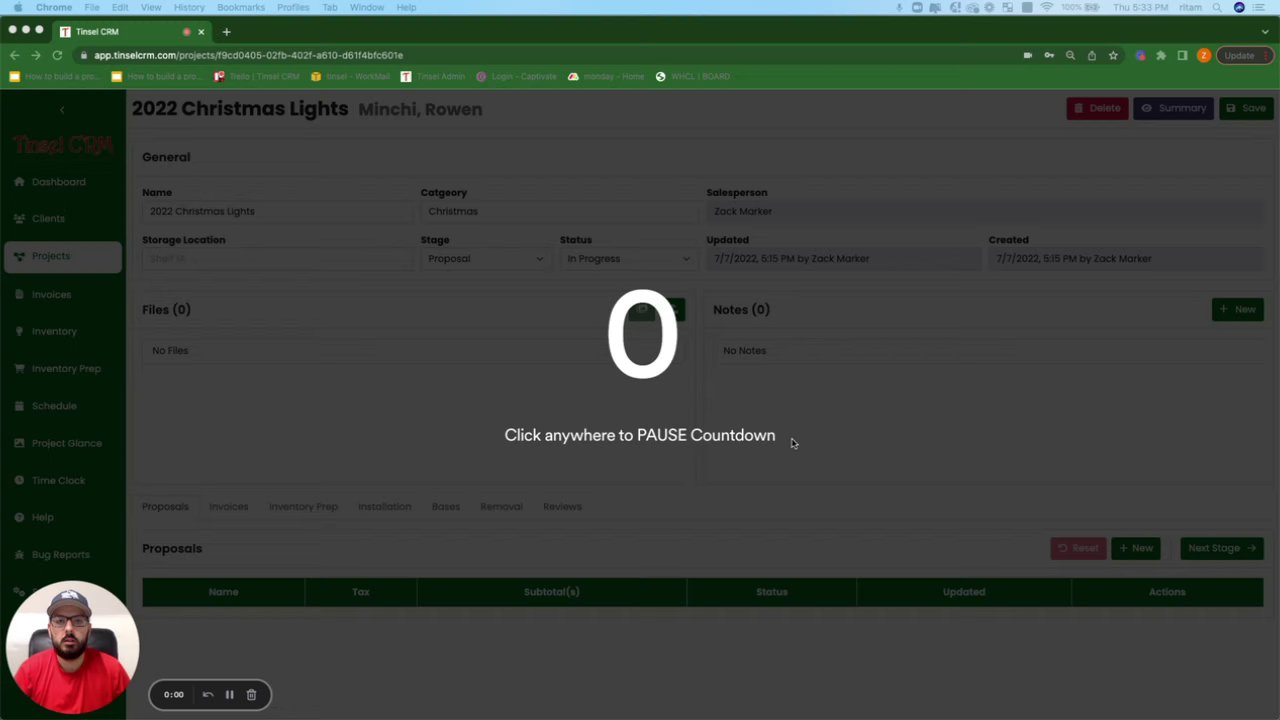Open the Chrome extensions puzzle icon
This screenshot has height=720, width=1280.
[1161, 55]
